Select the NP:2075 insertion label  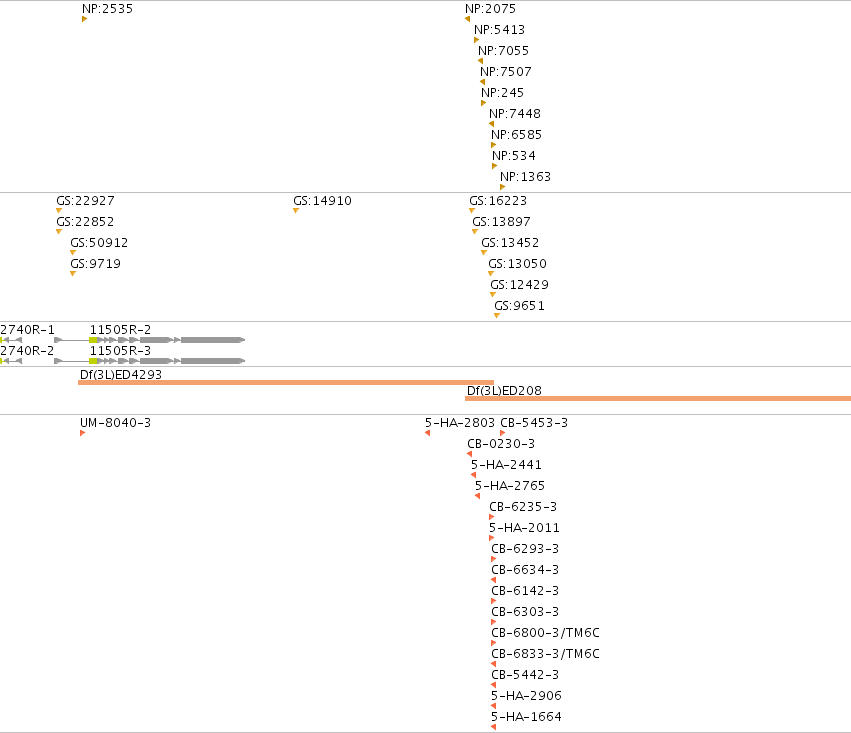click(x=491, y=9)
